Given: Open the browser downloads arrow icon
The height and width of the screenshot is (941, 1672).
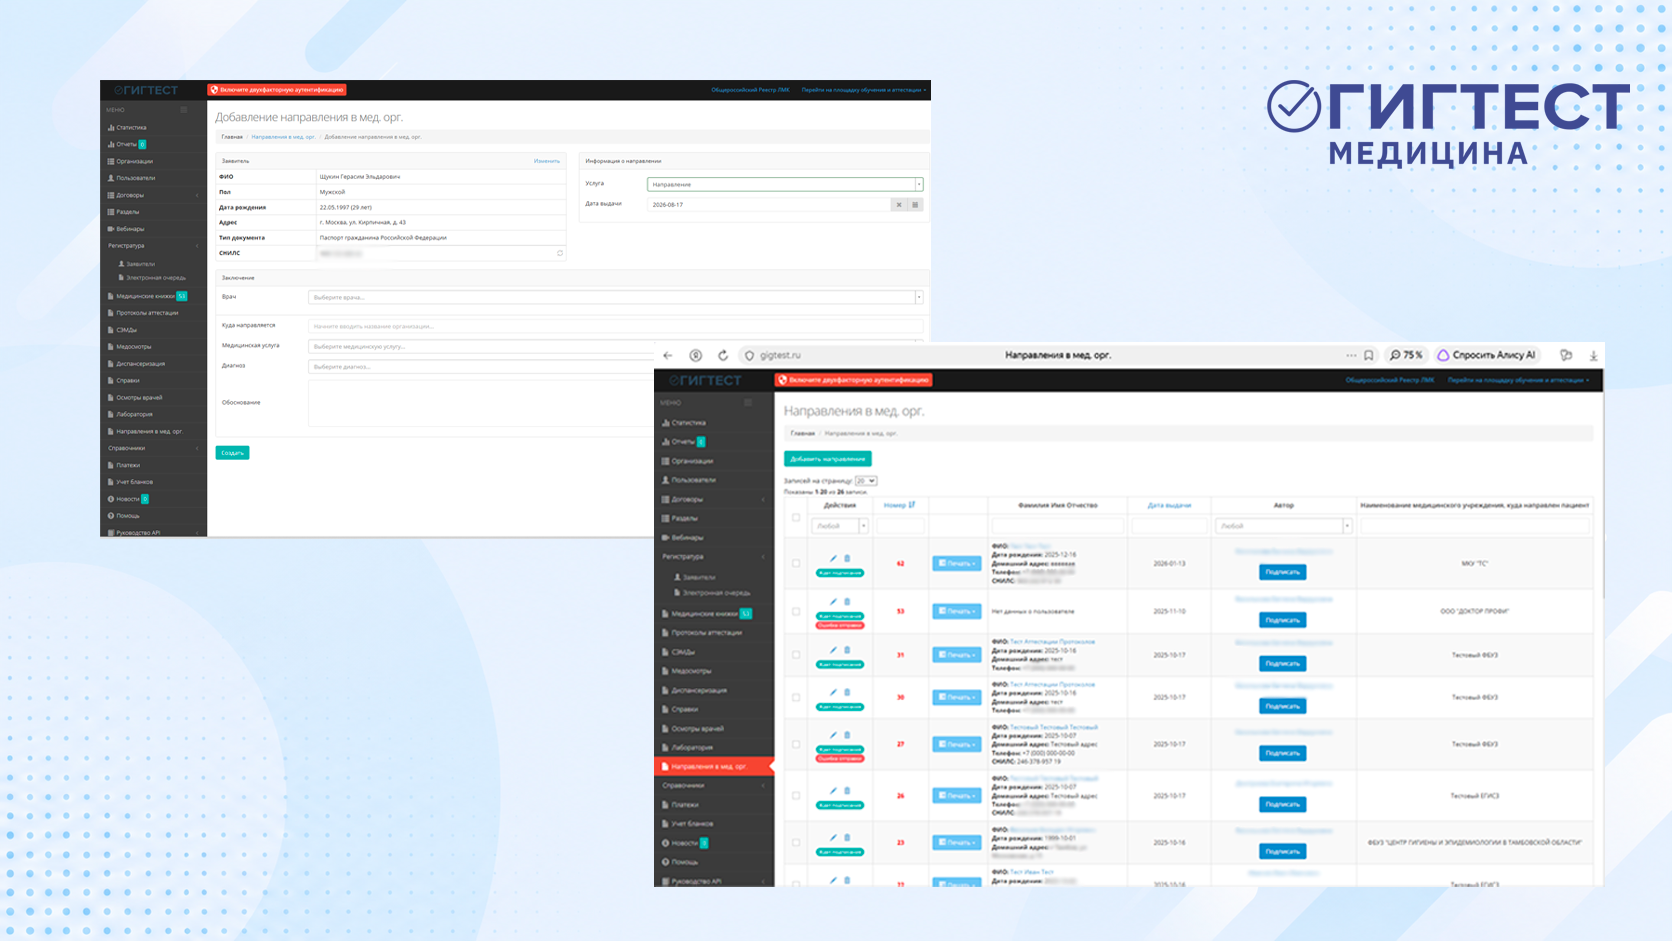Looking at the screenshot, I should [x=1594, y=355].
